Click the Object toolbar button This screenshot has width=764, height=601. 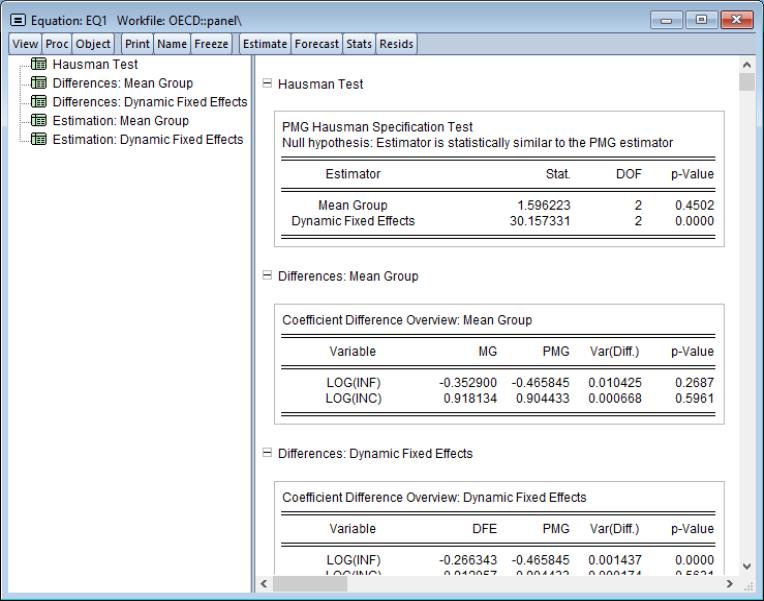tap(93, 44)
